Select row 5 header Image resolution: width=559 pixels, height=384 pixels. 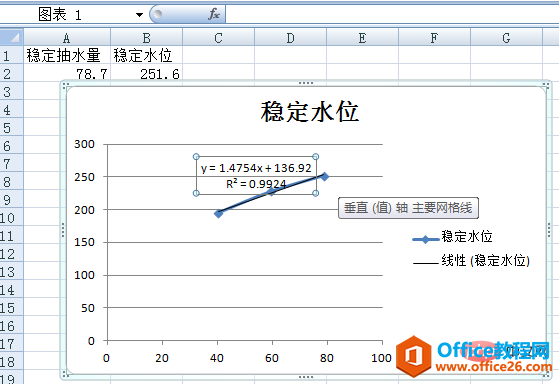tap(11, 127)
